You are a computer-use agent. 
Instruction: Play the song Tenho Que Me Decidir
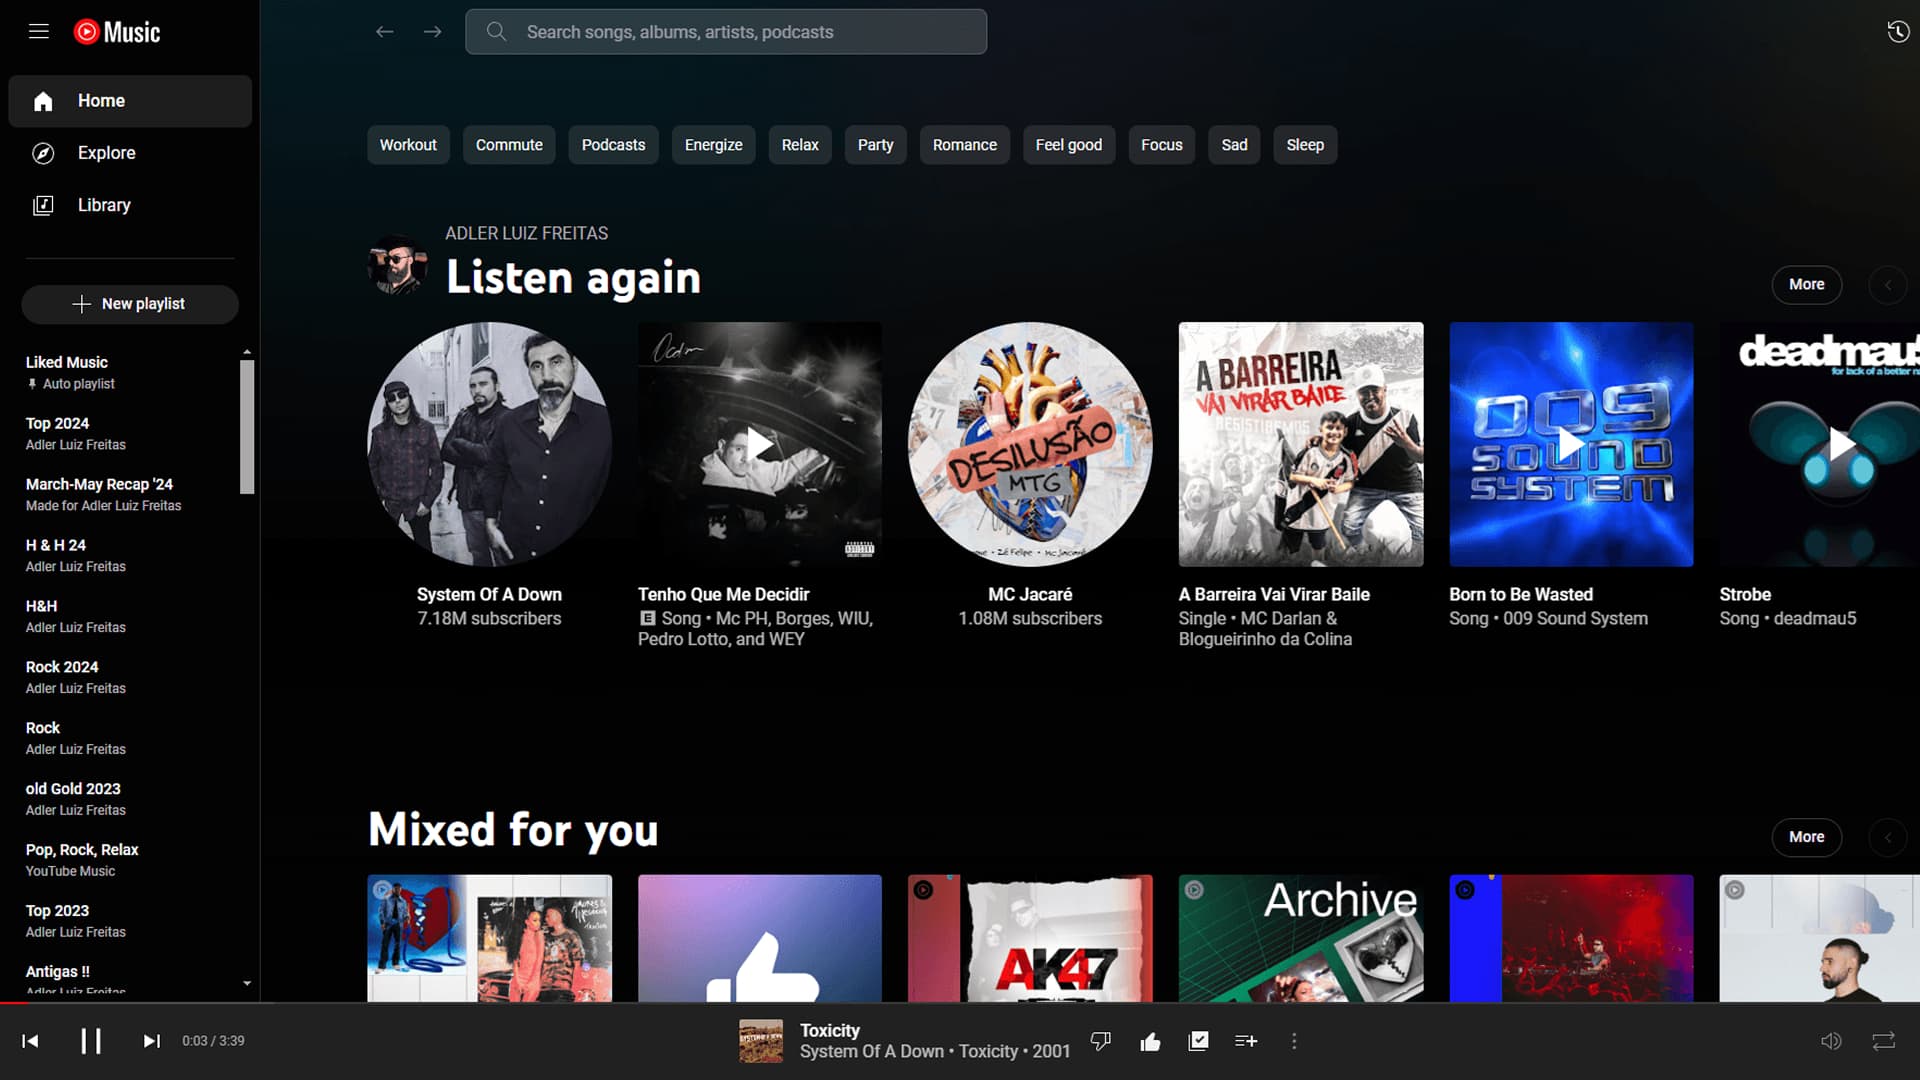[760, 444]
